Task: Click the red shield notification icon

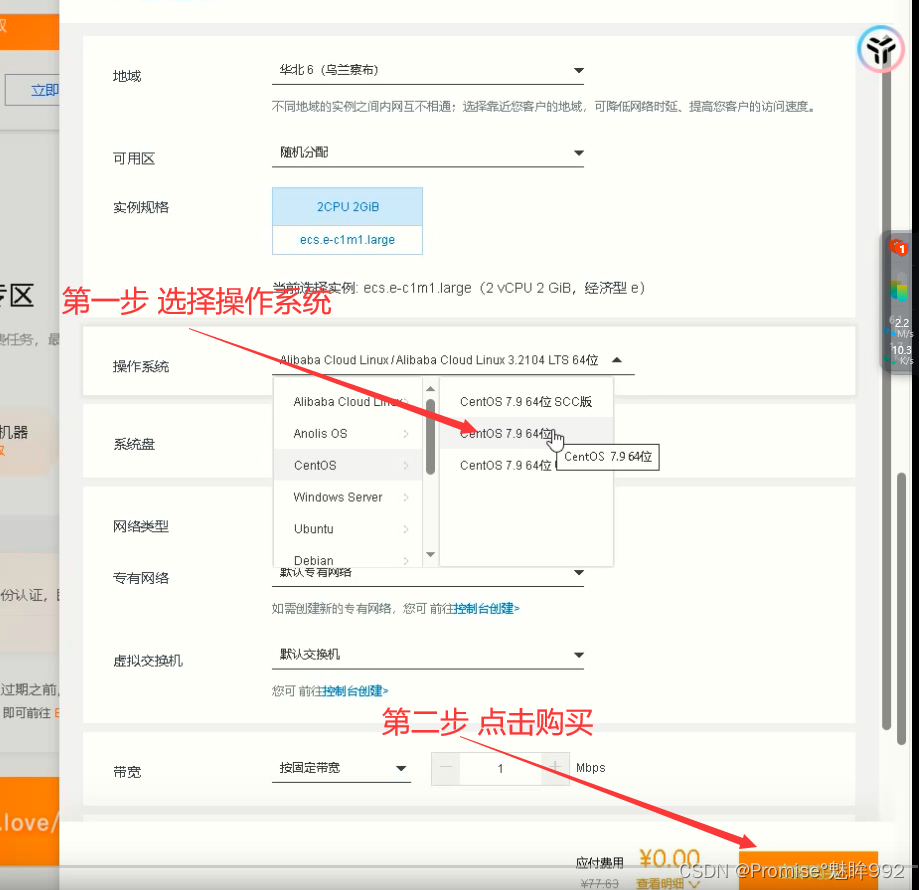Action: point(898,248)
